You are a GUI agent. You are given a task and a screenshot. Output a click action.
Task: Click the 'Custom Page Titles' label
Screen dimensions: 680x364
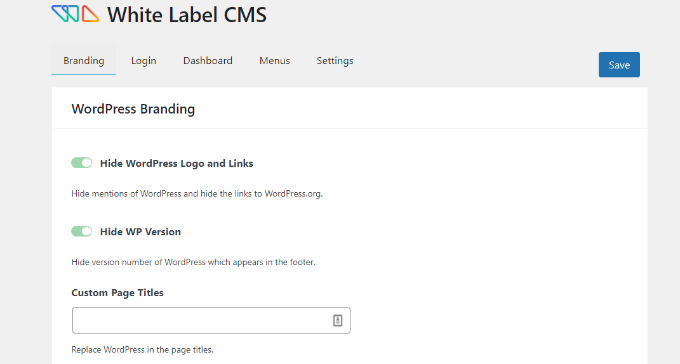pos(118,293)
